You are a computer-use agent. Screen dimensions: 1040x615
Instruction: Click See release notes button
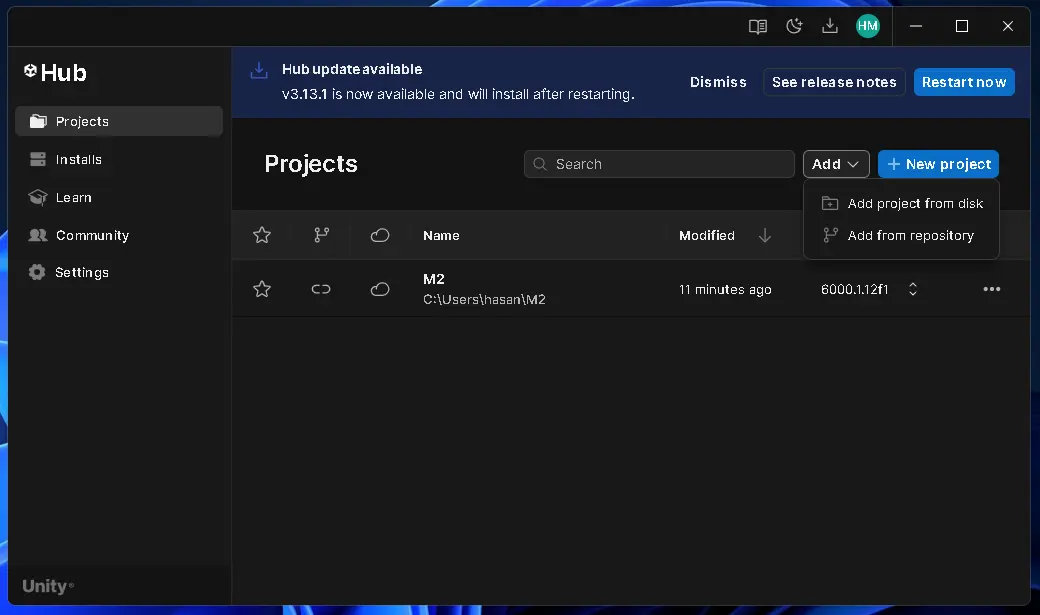click(x=834, y=82)
